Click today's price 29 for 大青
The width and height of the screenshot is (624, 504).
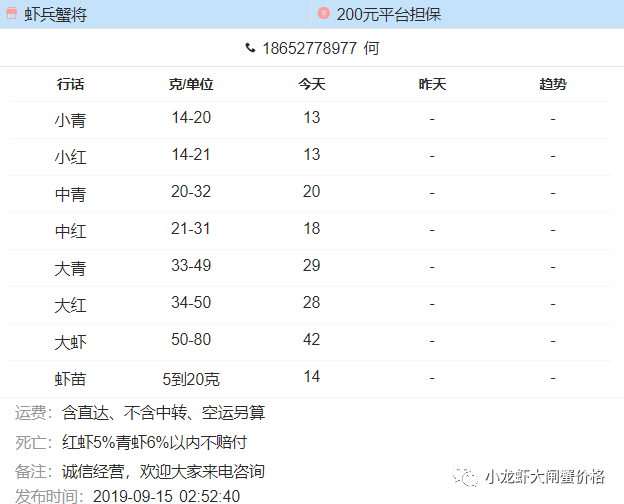coord(312,266)
